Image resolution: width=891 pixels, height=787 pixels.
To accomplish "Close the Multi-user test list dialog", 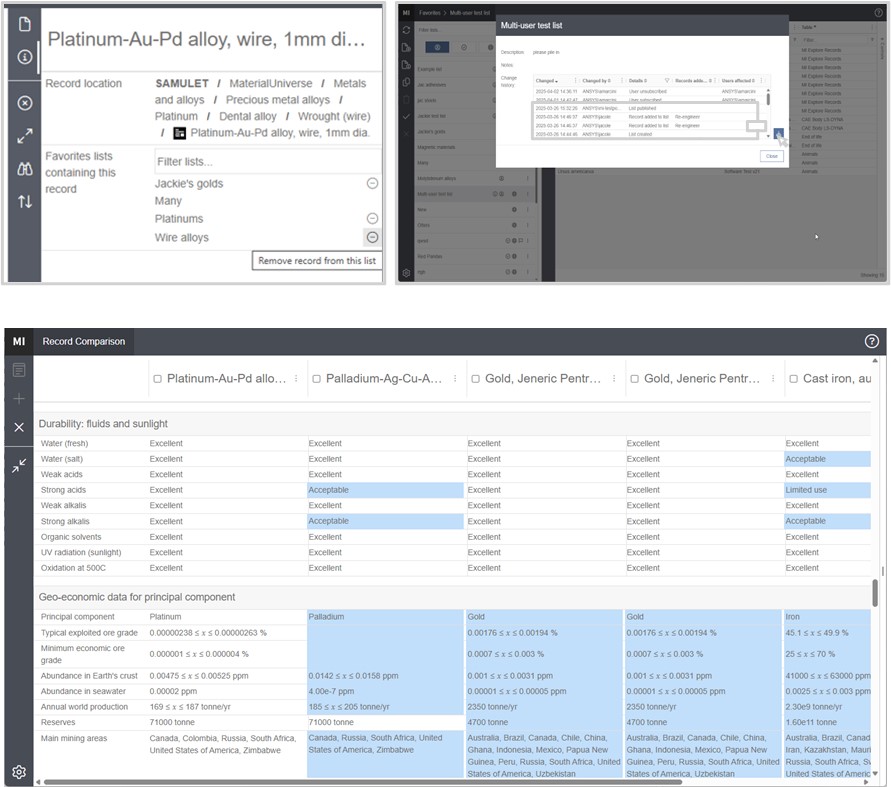I will 771,156.
